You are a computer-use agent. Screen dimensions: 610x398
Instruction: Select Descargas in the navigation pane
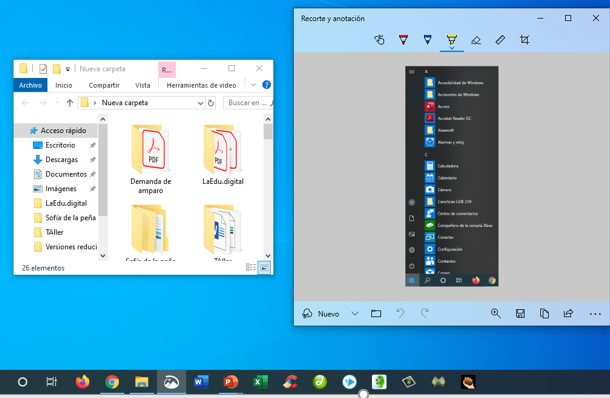pos(61,160)
